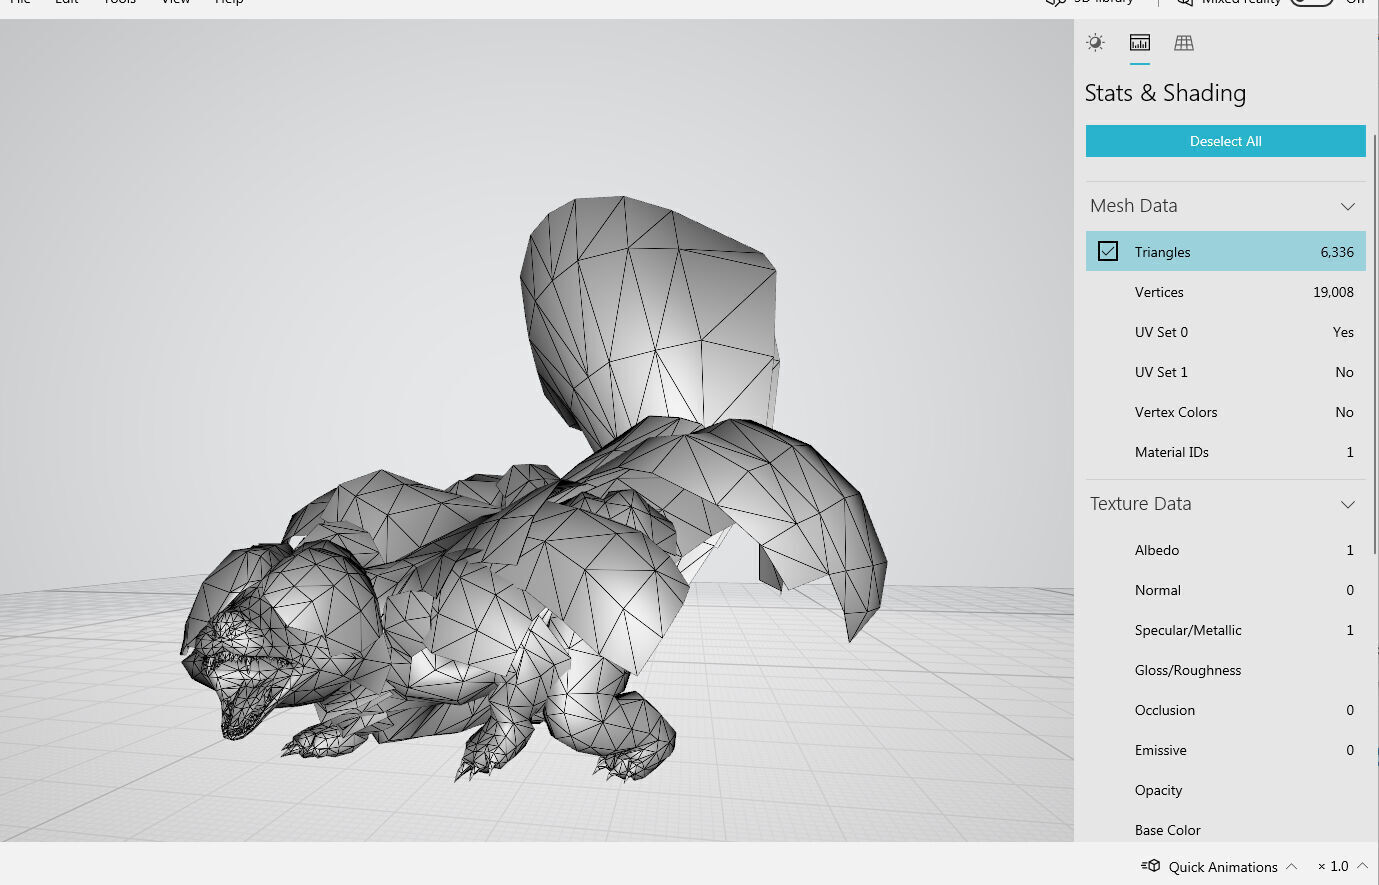The width and height of the screenshot is (1379, 885).
Task: Select the UV Set 0 row
Action: 1226,332
